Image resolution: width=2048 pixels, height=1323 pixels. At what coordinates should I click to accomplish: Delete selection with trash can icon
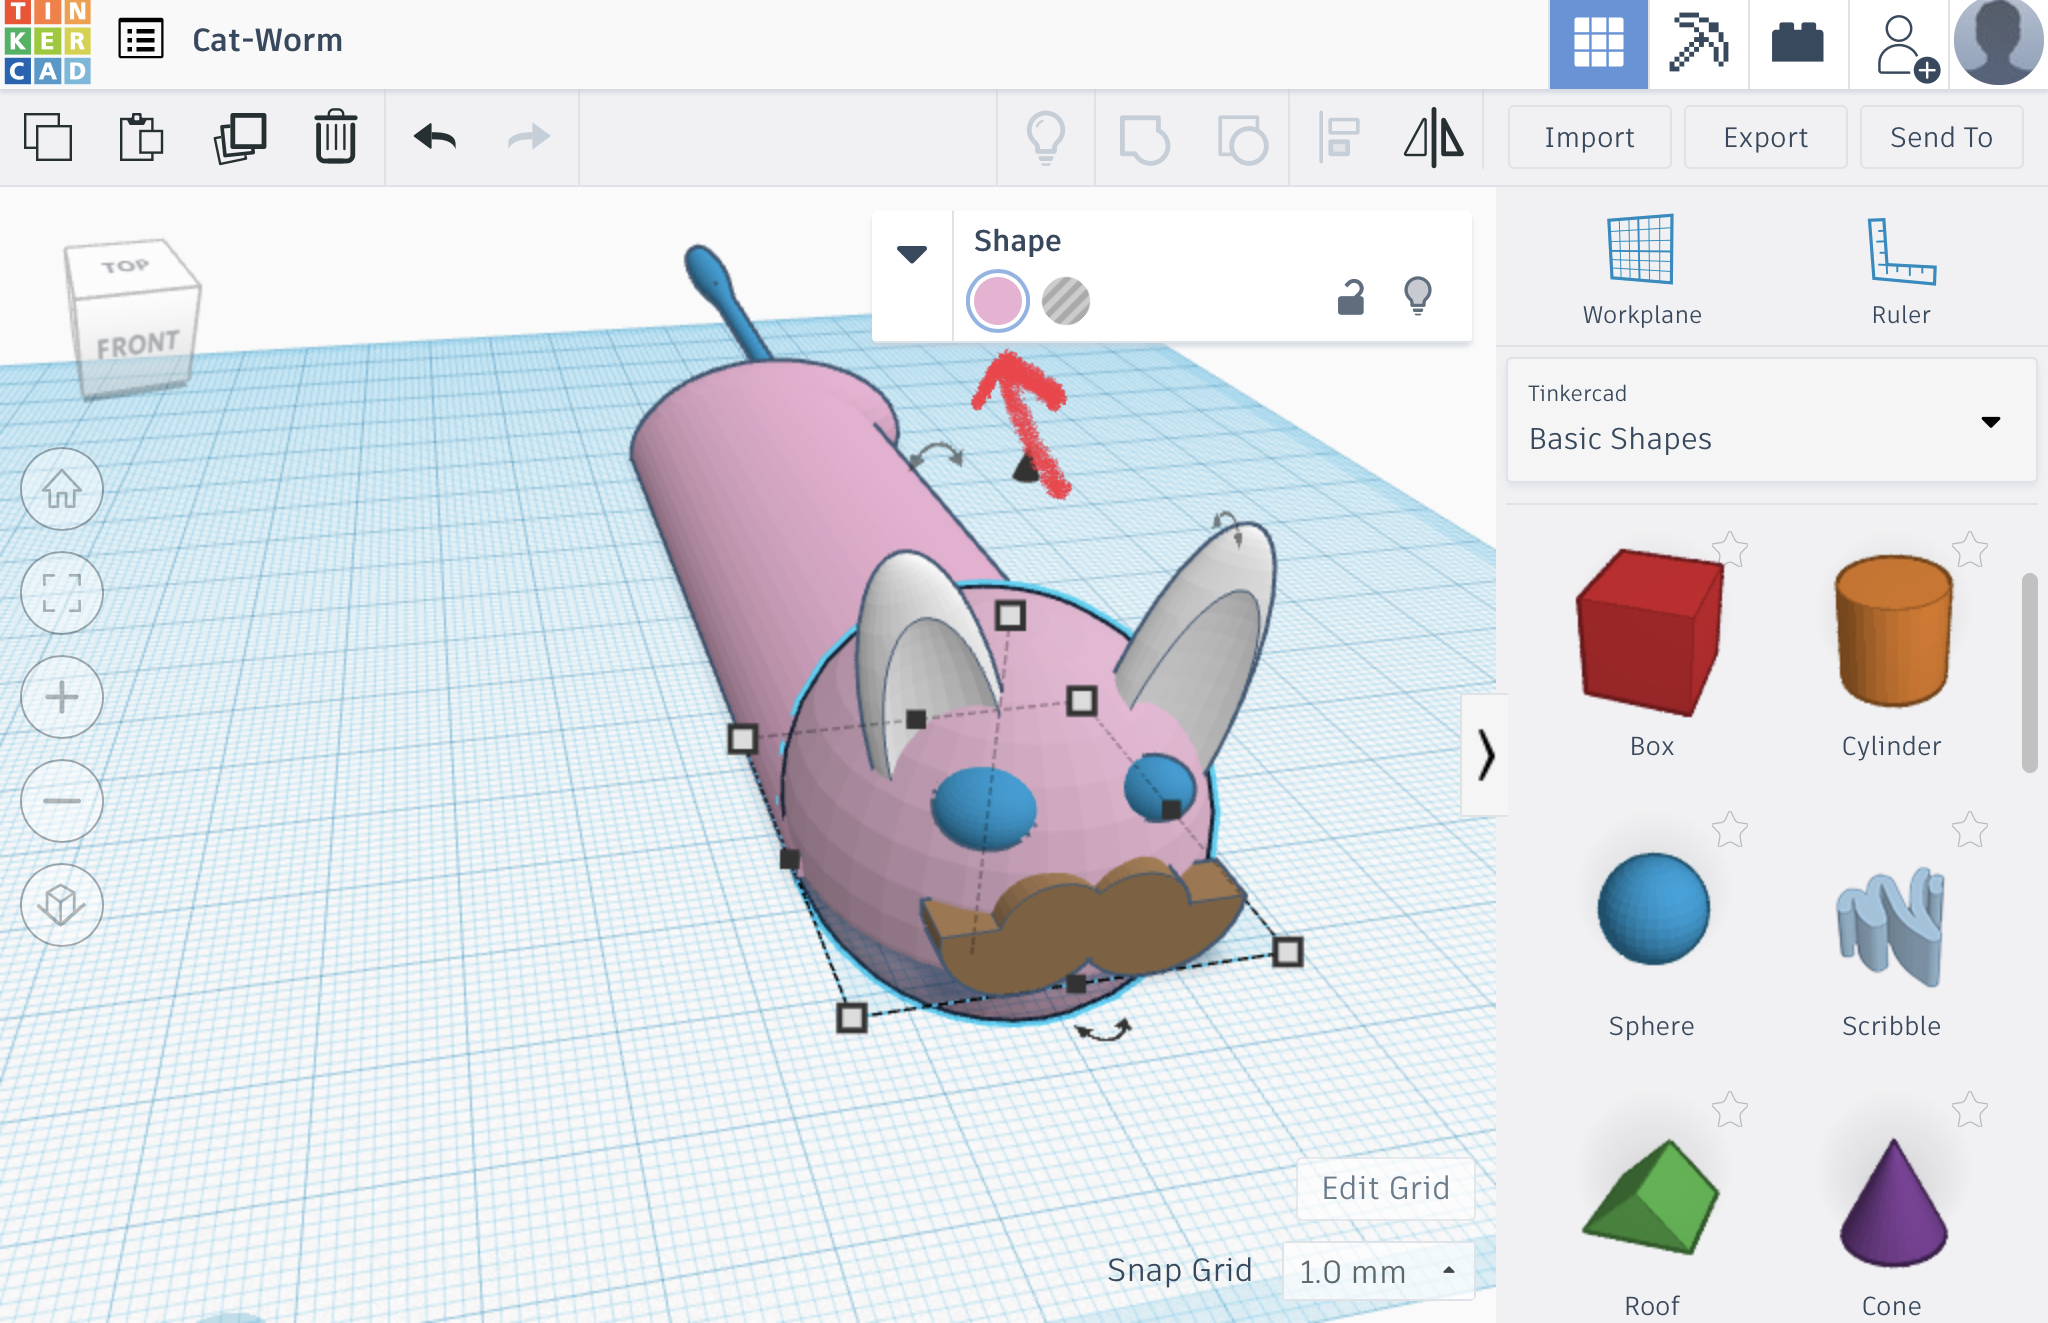click(x=335, y=137)
